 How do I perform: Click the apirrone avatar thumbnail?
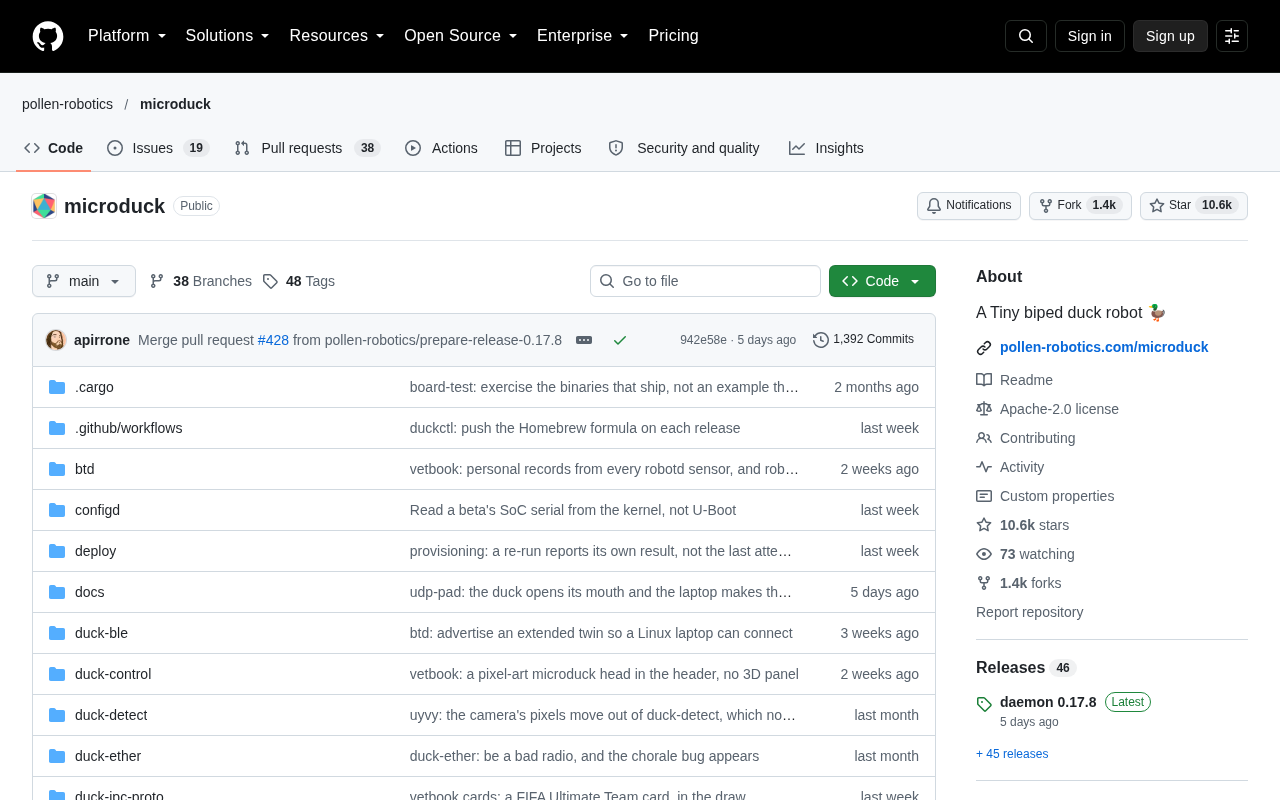(x=56, y=340)
